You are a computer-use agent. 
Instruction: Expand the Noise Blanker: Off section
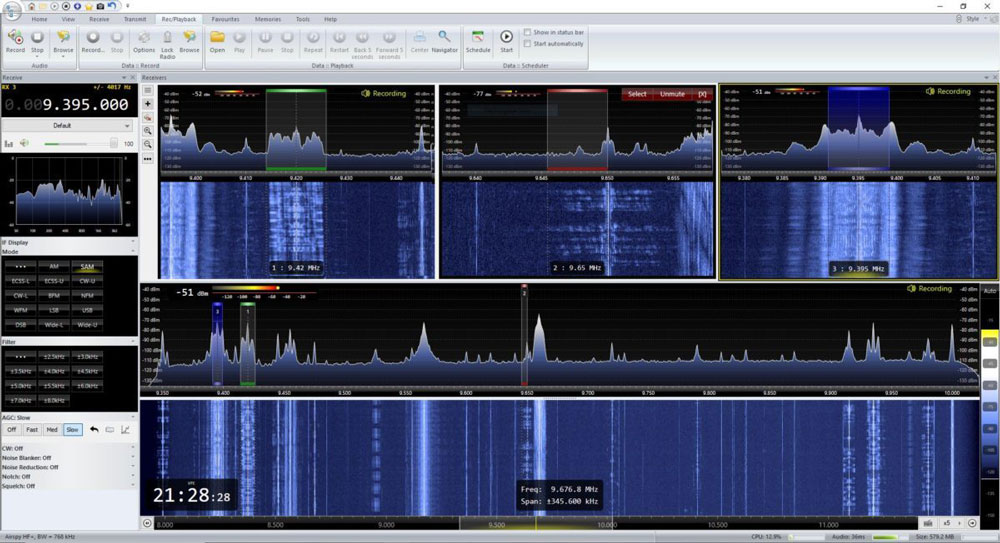coord(133,457)
